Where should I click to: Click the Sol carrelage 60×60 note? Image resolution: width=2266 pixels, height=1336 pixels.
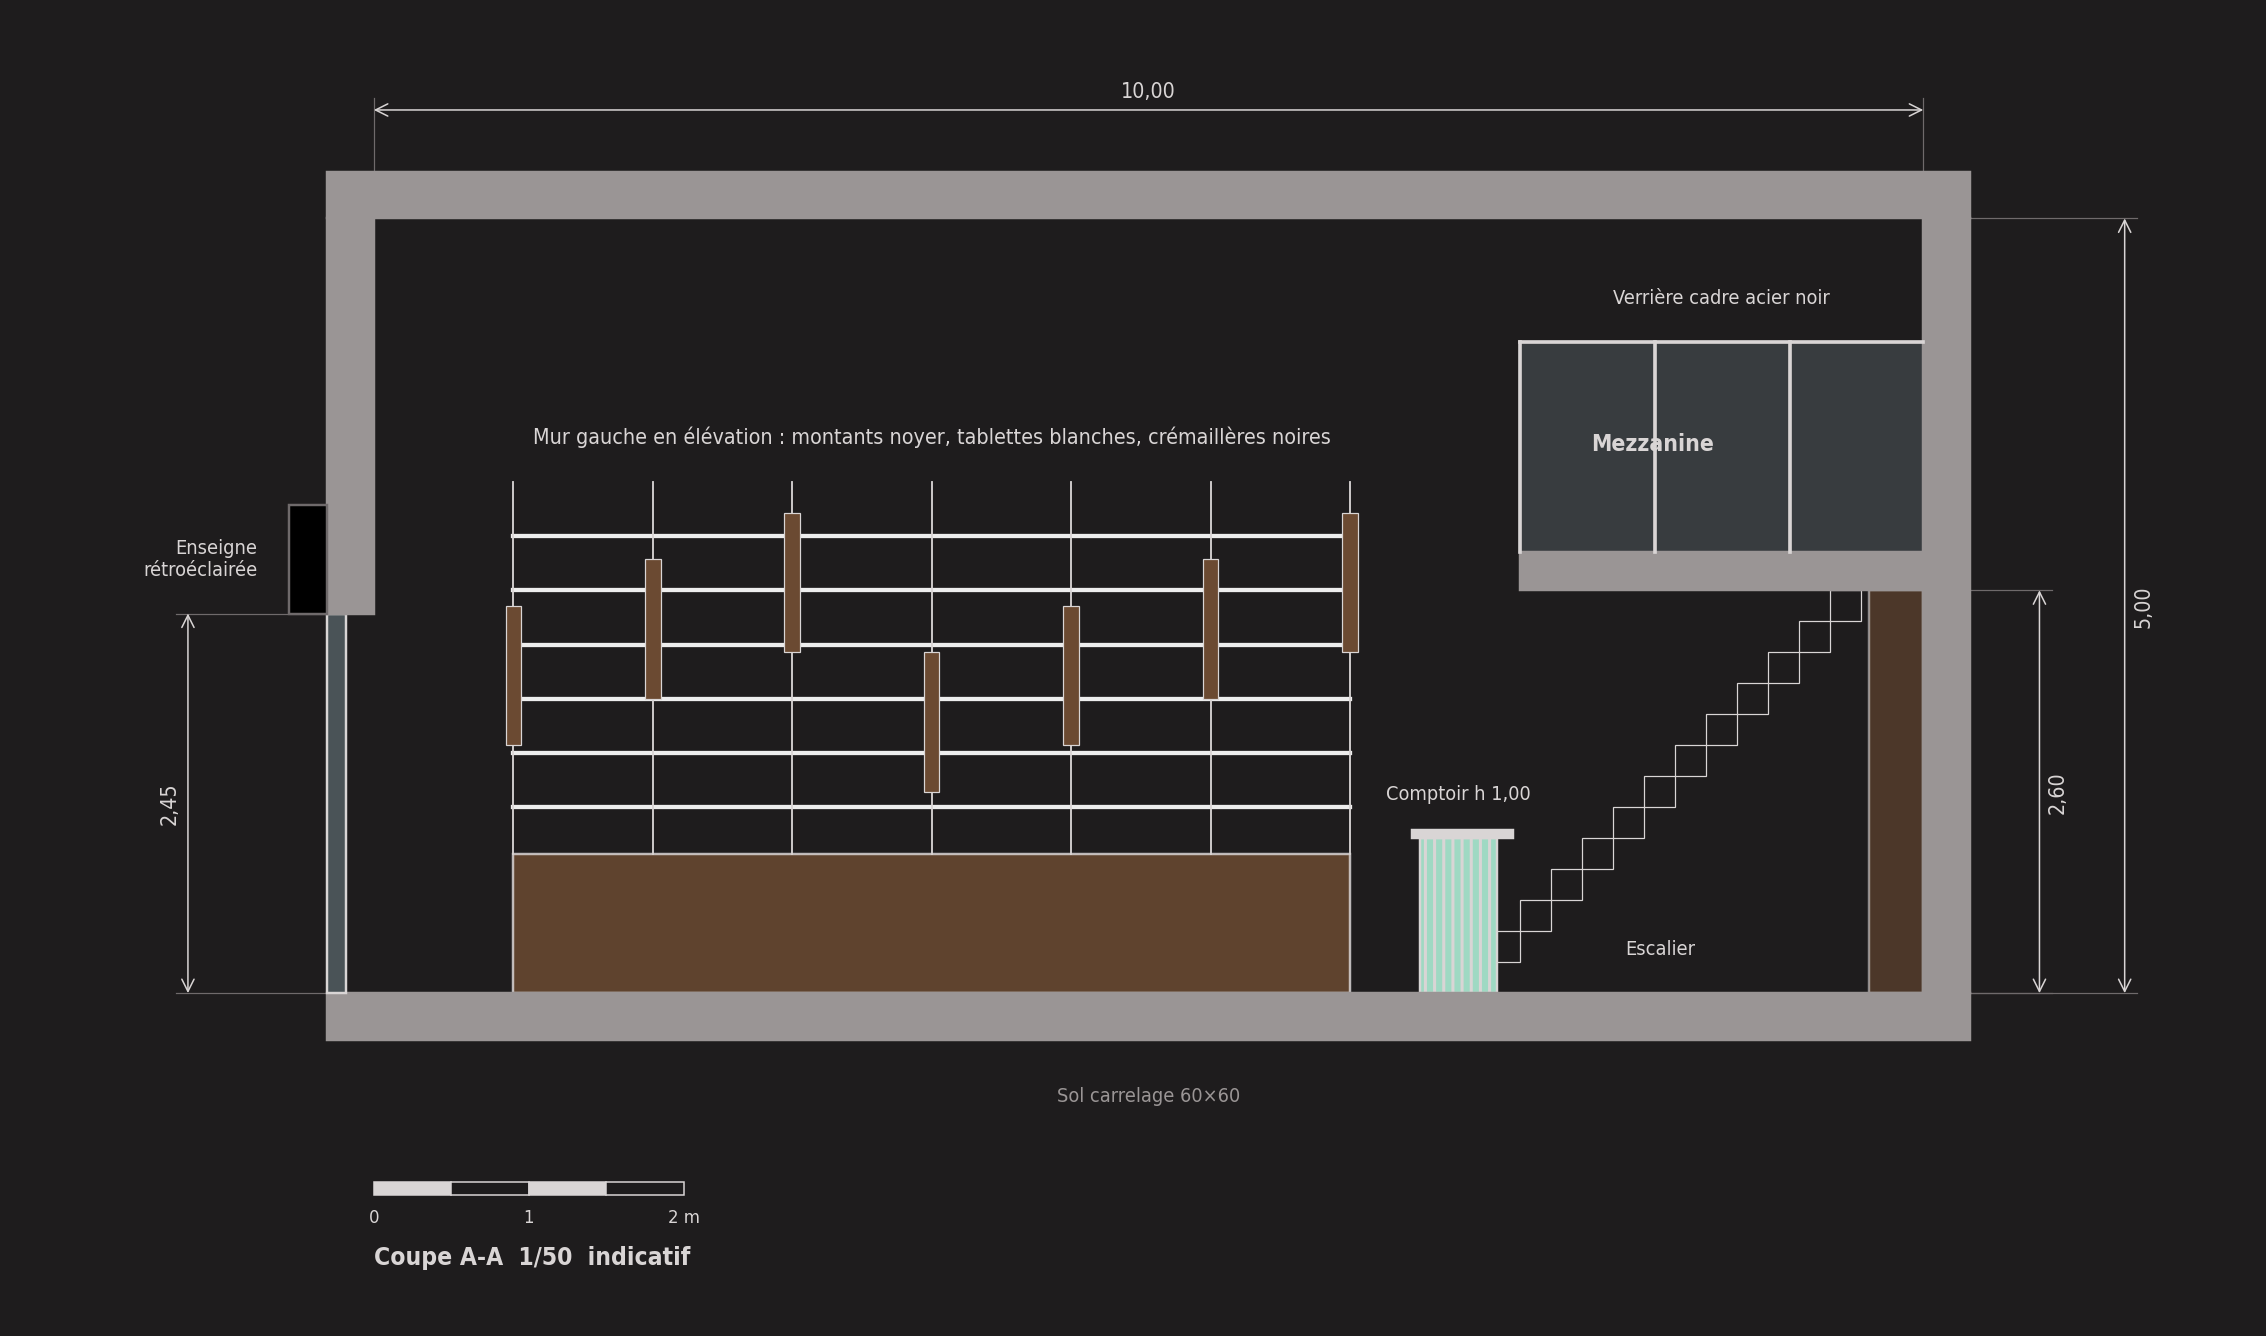click(x=1148, y=1096)
